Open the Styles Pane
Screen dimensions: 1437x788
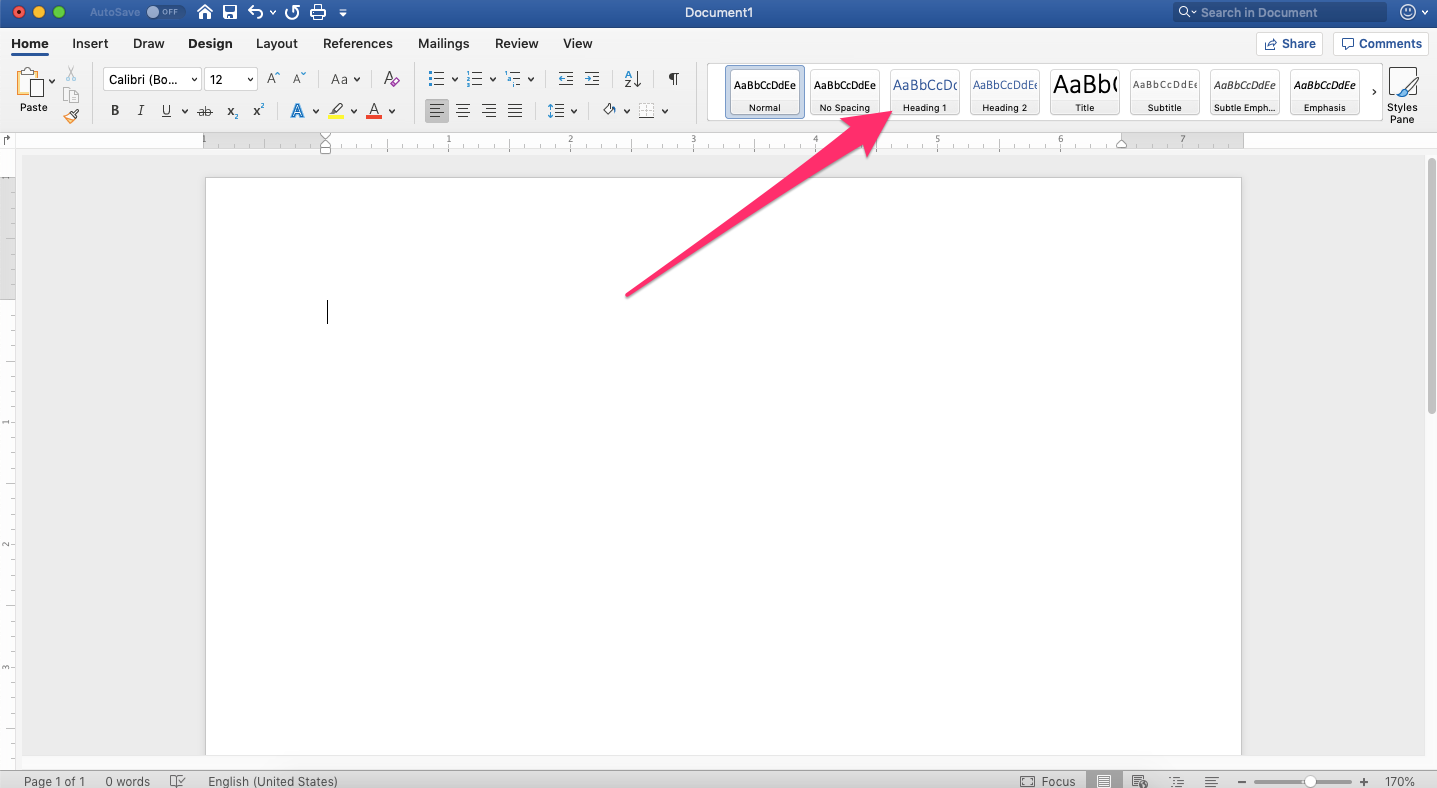click(1402, 96)
